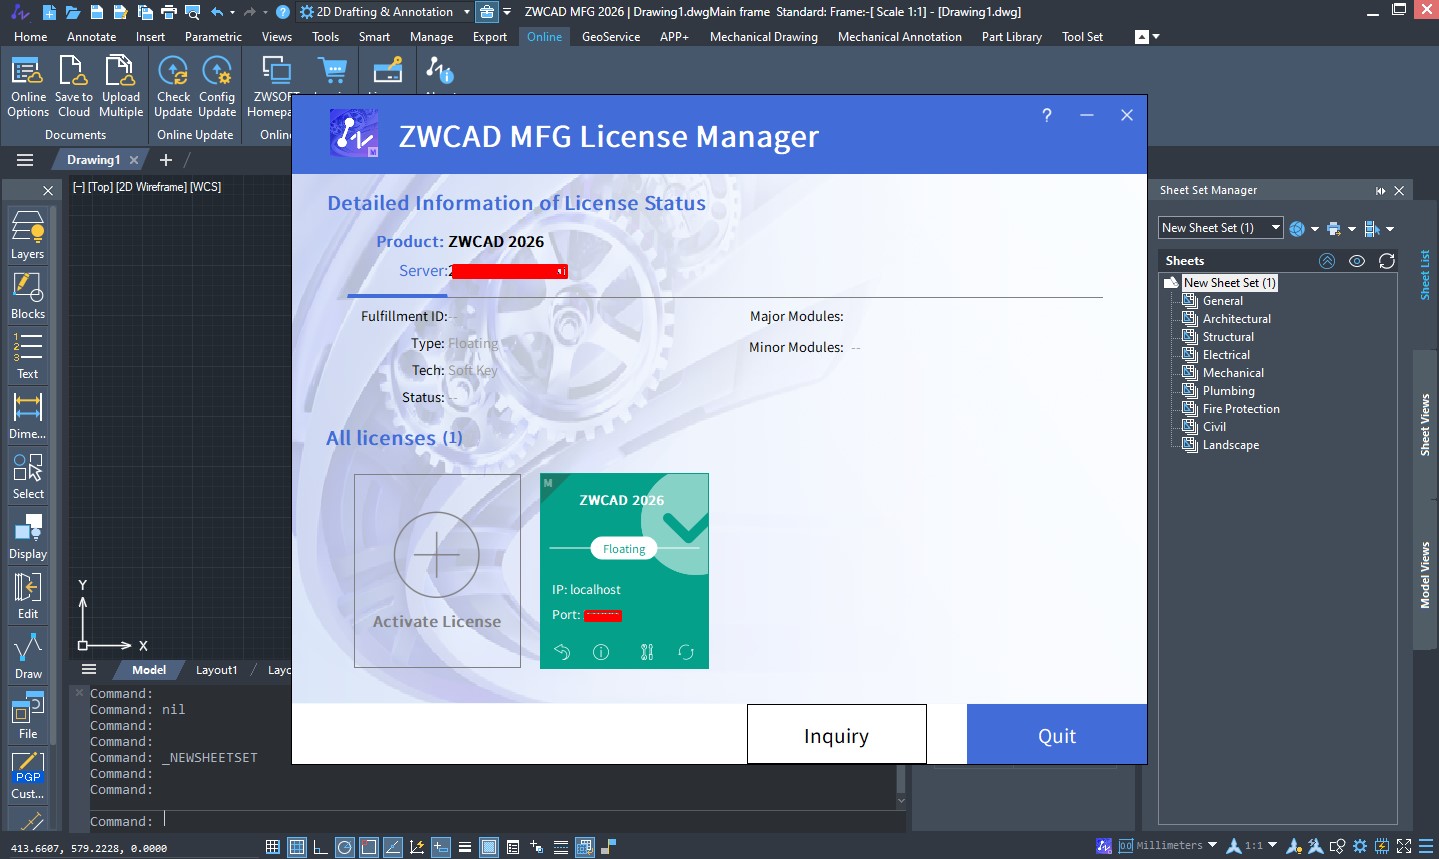Collapse the Sheets list with the chevron circle icon

point(1327,260)
